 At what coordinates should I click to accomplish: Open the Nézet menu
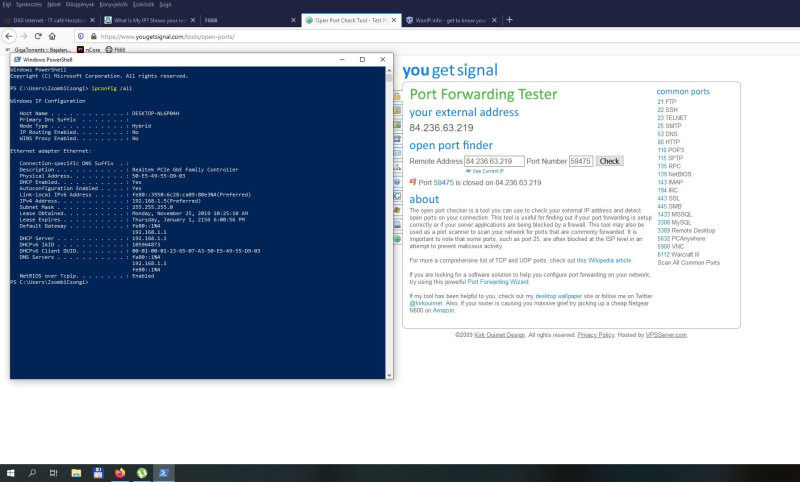pos(54,4)
